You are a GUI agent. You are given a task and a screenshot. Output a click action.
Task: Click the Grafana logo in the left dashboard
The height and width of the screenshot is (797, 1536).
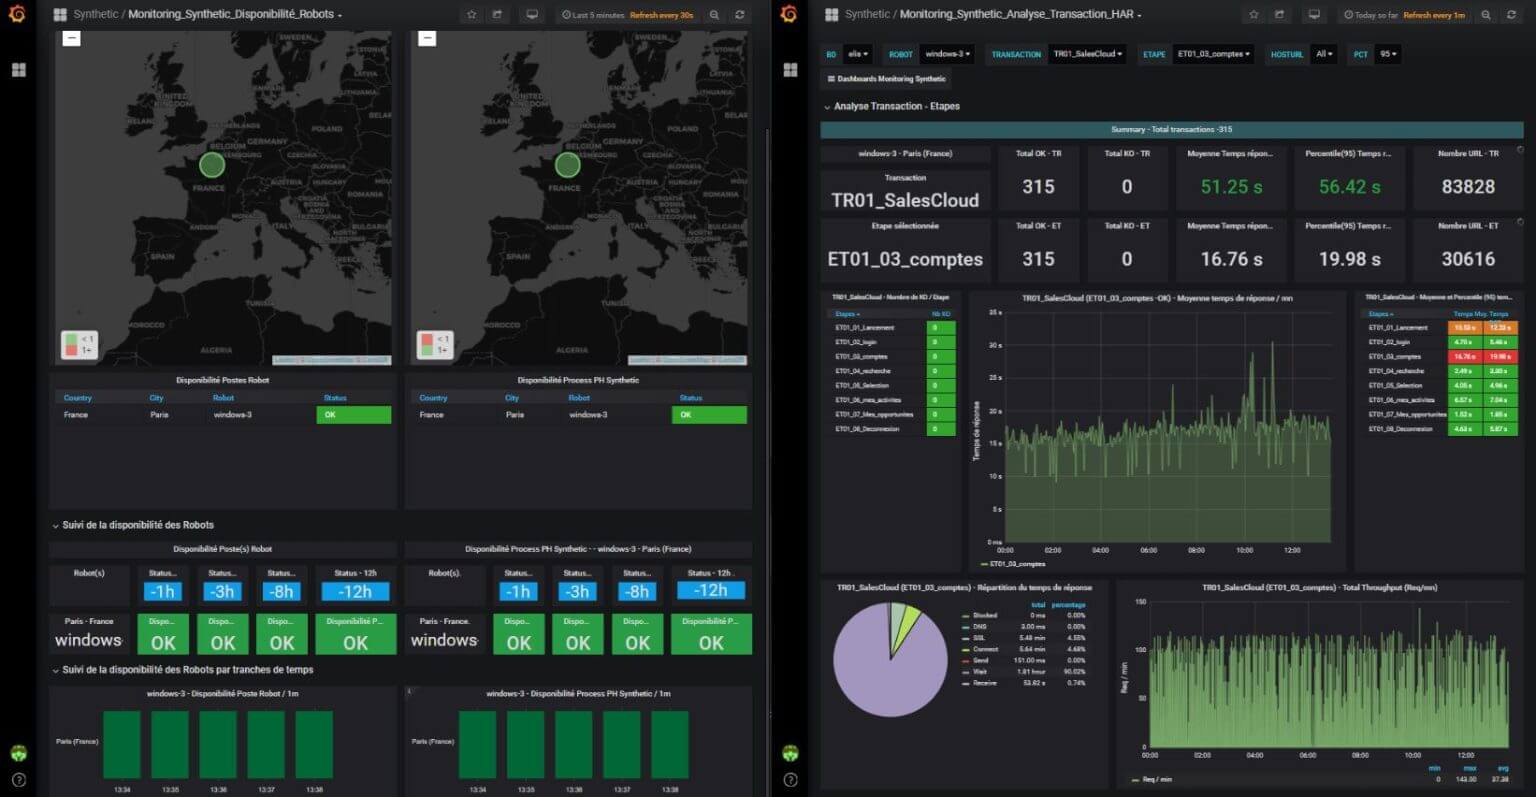click(x=17, y=14)
